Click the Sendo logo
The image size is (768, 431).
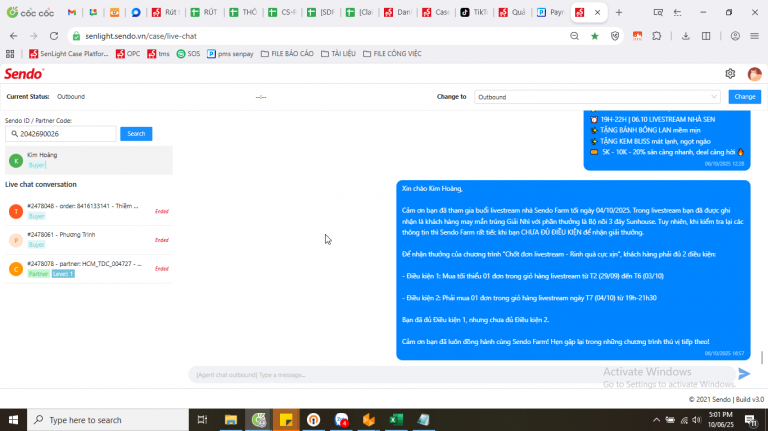tap(24, 74)
